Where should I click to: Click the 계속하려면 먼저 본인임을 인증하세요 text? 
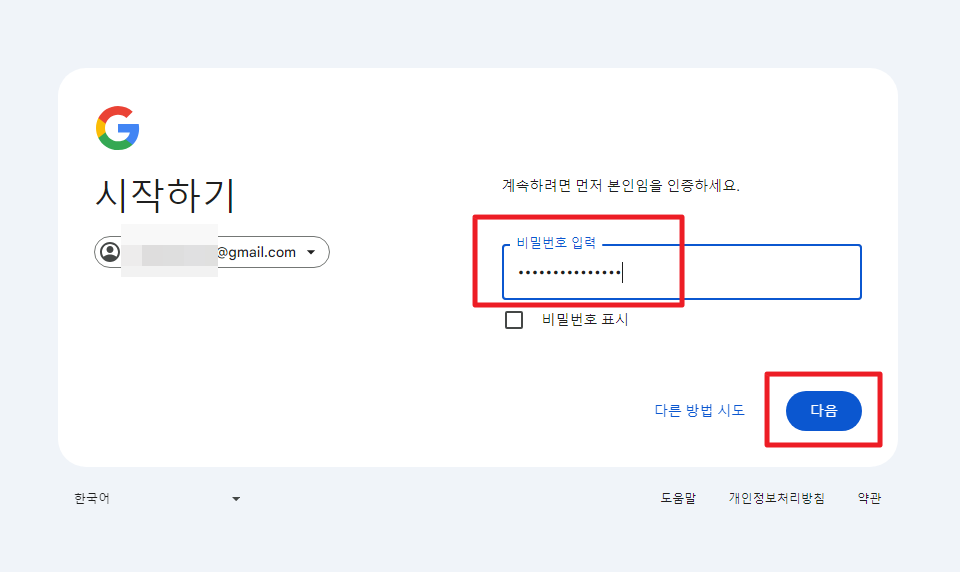[621, 185]
